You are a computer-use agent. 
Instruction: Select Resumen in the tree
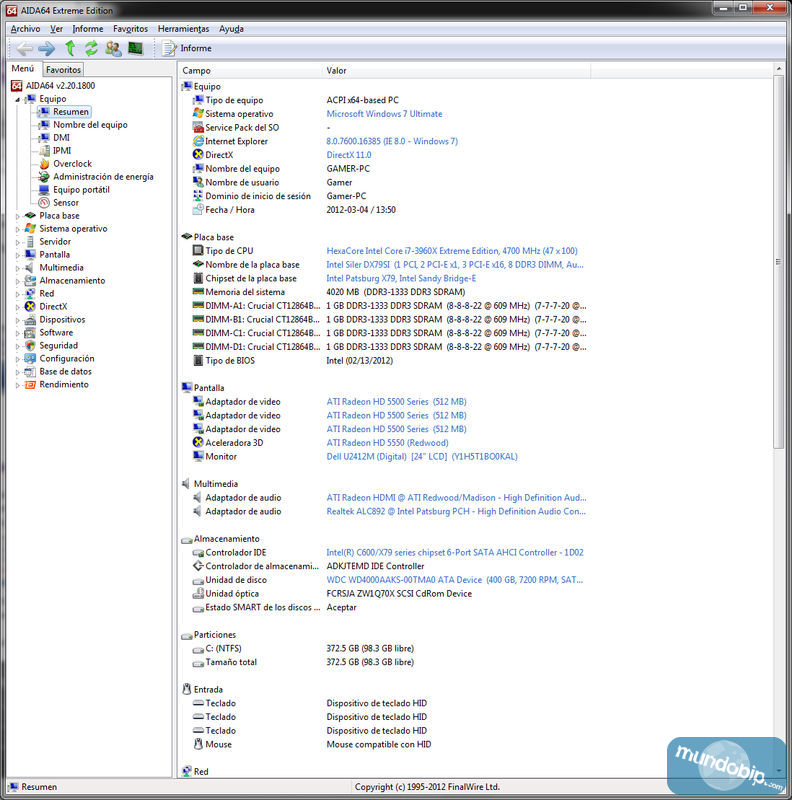(x=70, y=112)
